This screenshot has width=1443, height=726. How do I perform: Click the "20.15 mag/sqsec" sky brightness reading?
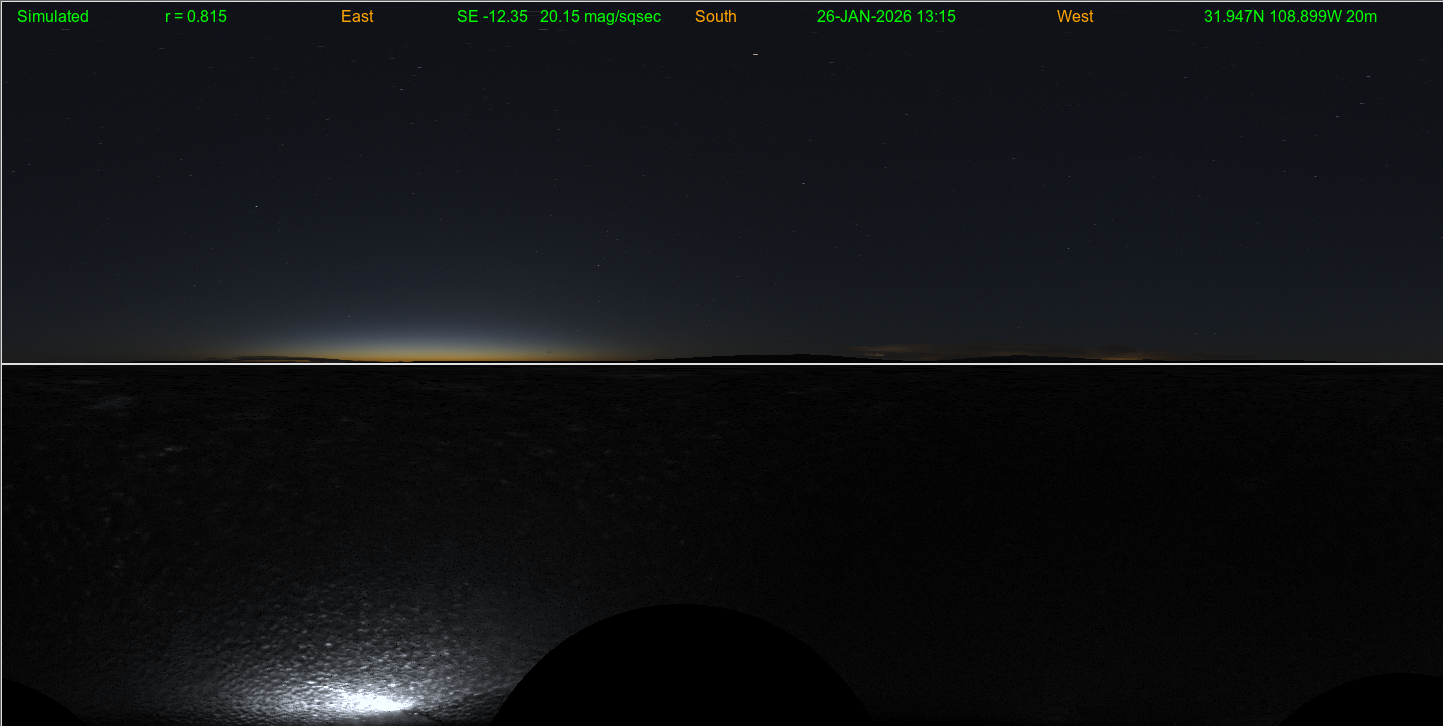(600, 17)
